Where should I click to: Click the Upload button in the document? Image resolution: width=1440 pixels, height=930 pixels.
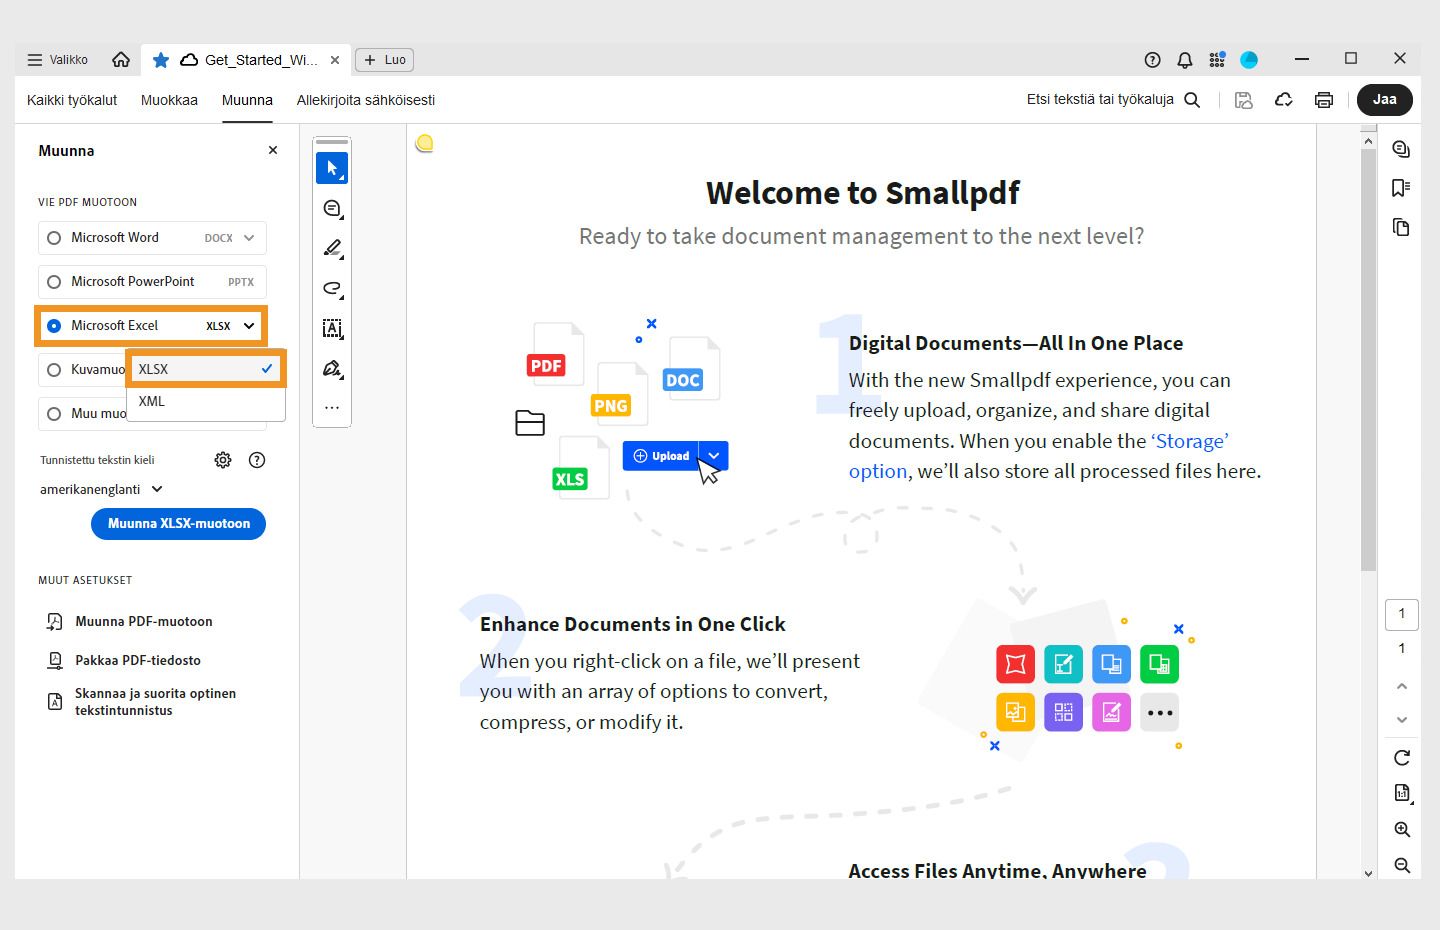661,456
